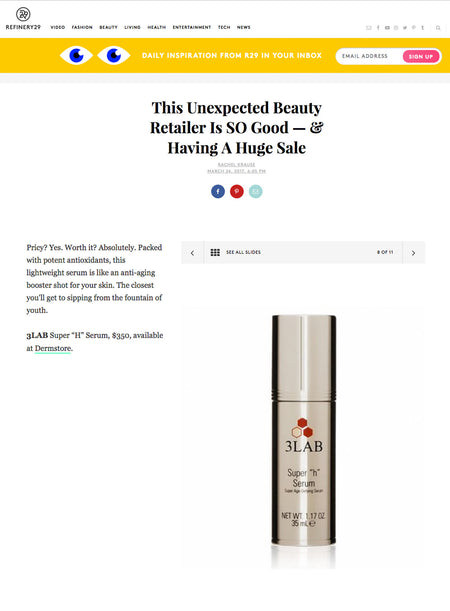Visit Refinery29 Tumblr from header icons
Viewport: 450px width, 611px height.
(422, 28)
